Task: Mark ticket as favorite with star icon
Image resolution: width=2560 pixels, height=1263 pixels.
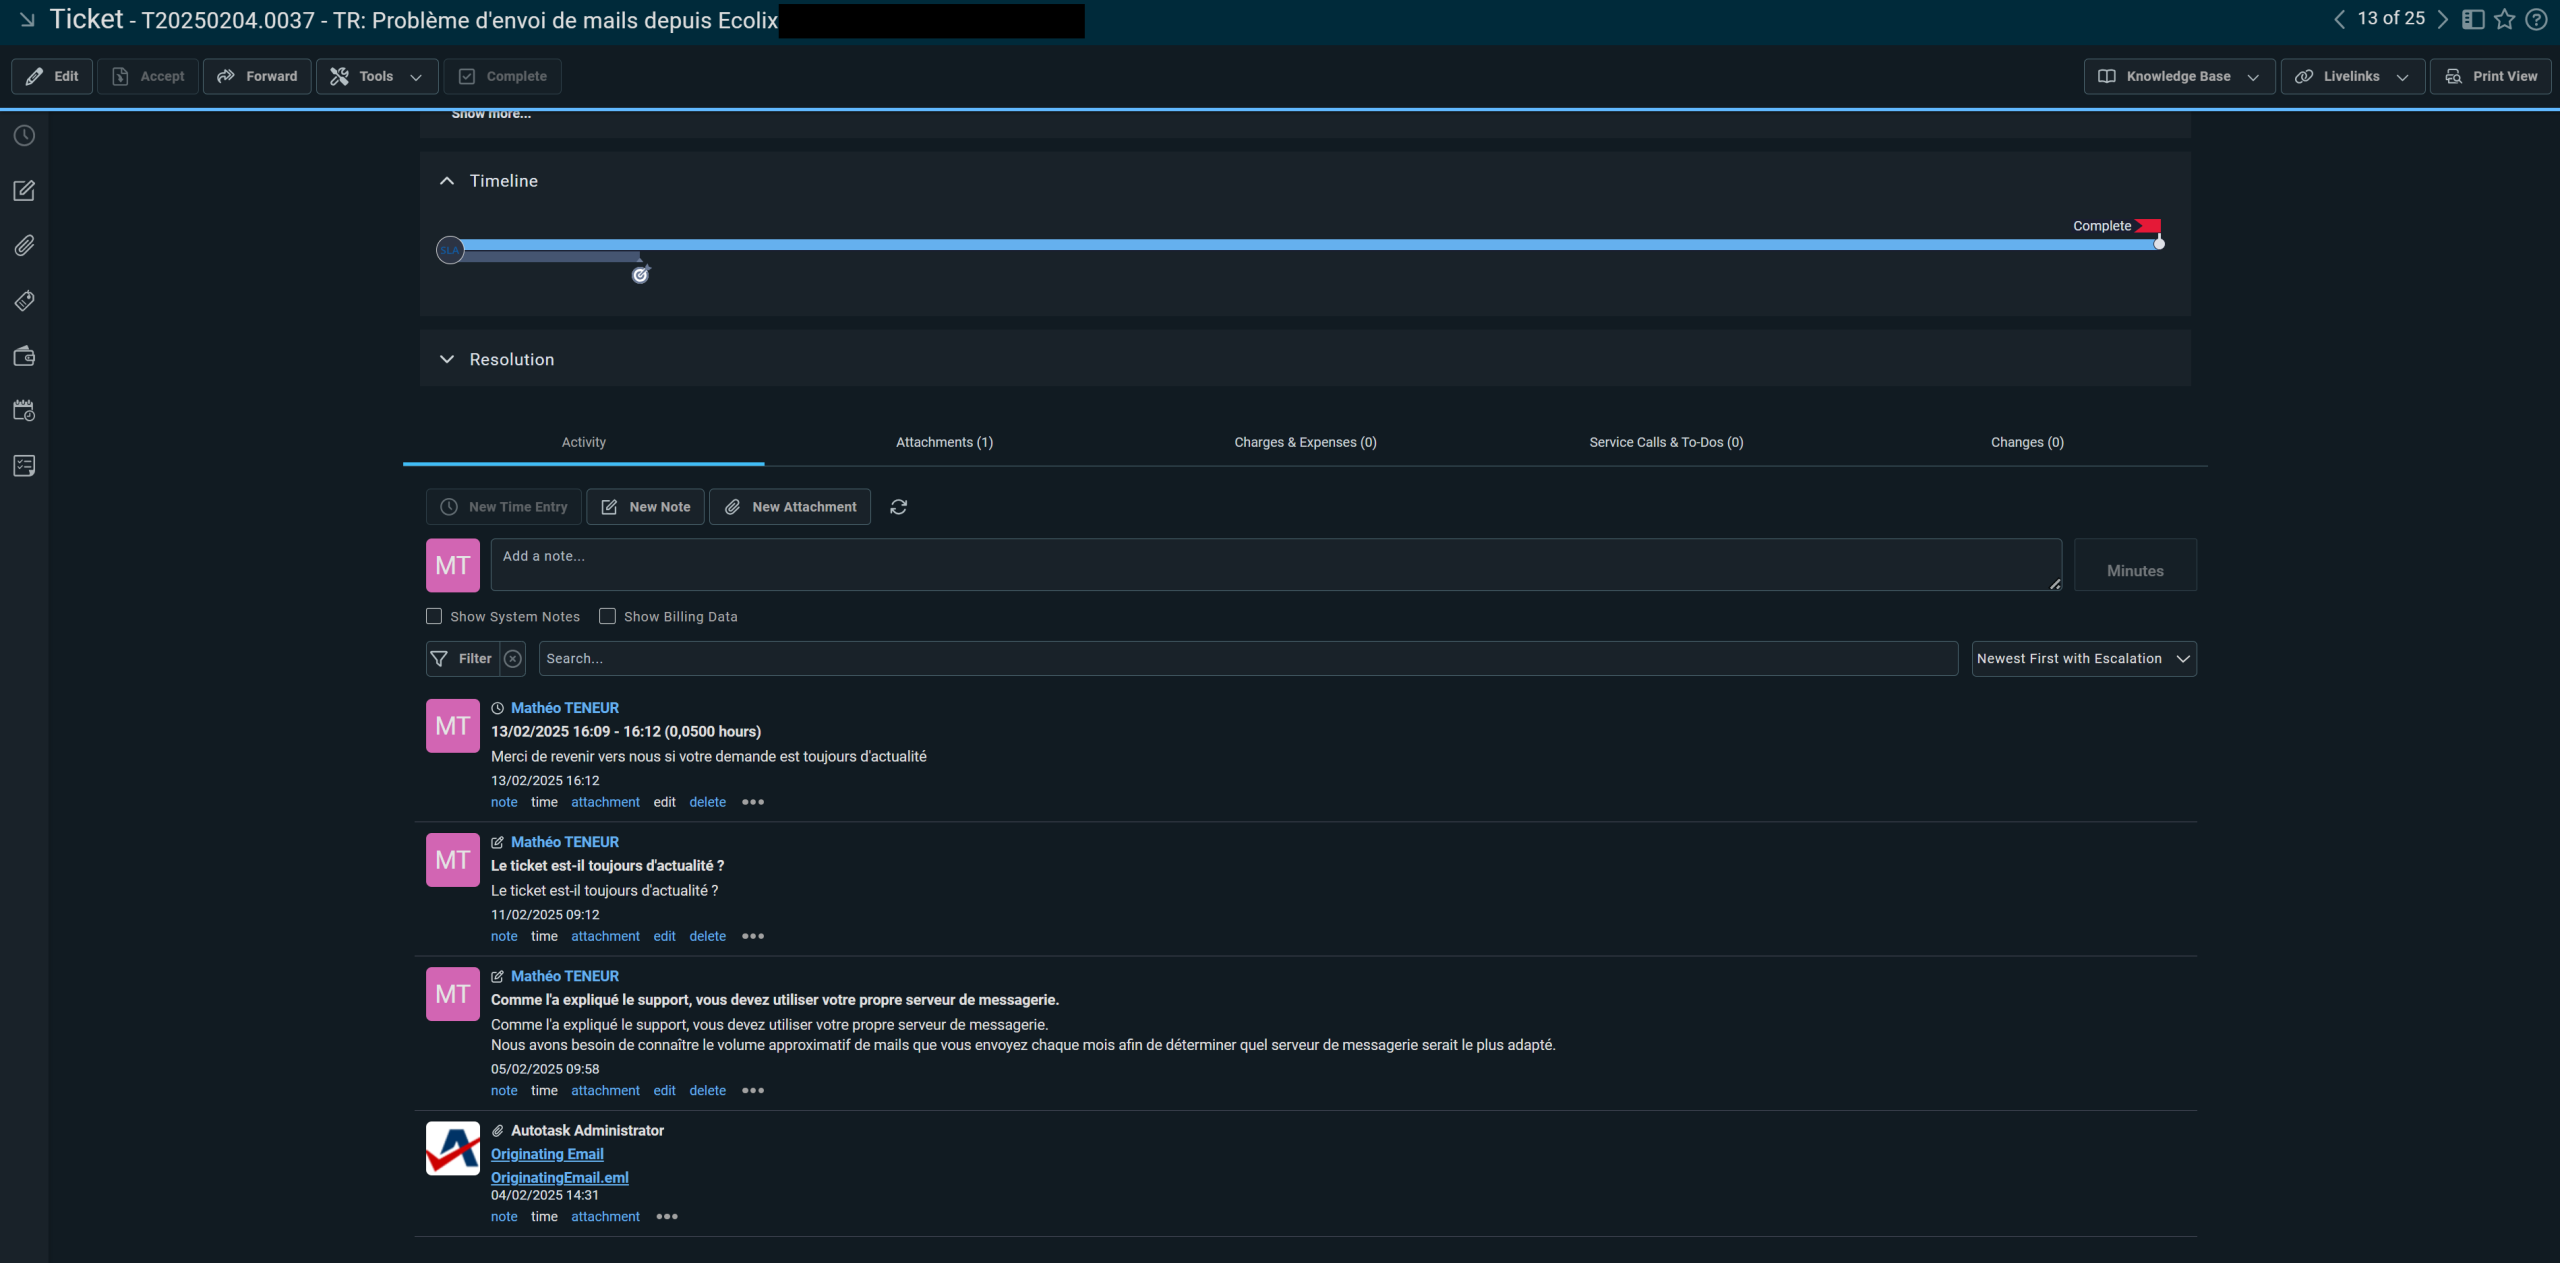Action: point(2504,19)
